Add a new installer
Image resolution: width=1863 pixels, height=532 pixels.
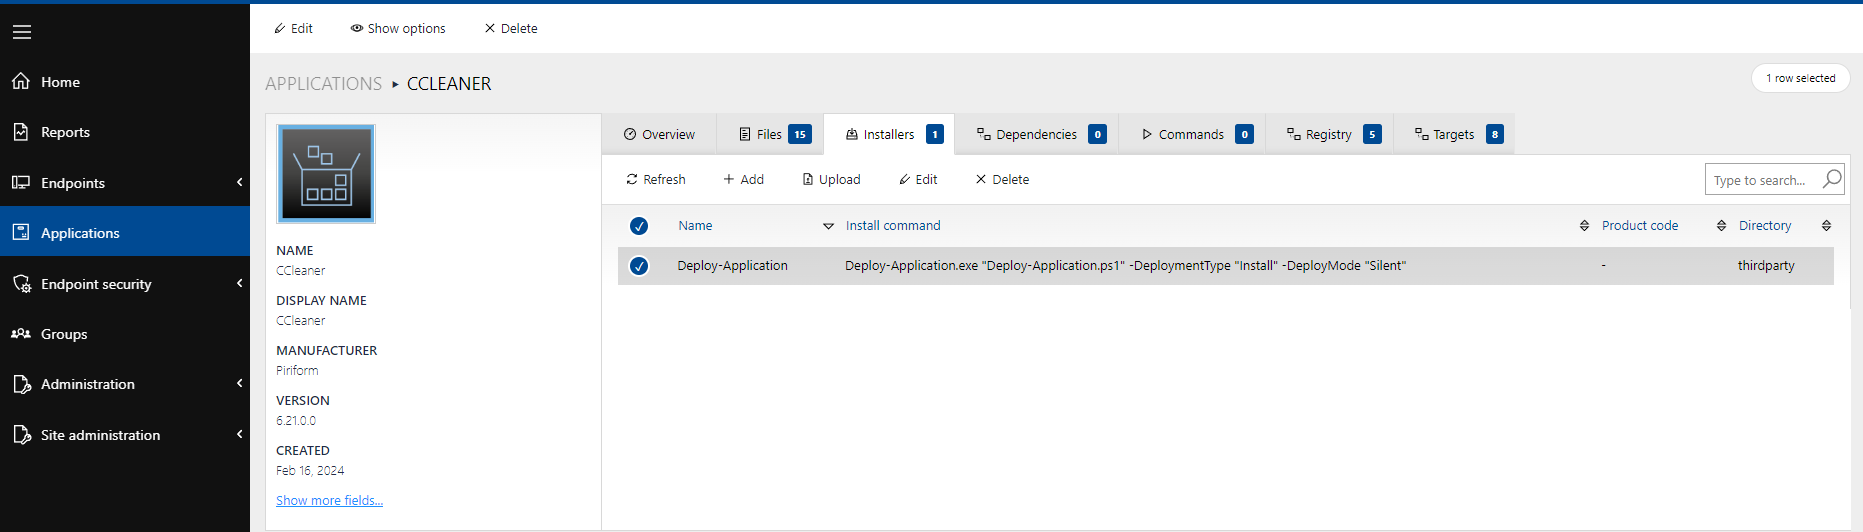[743, 179]
